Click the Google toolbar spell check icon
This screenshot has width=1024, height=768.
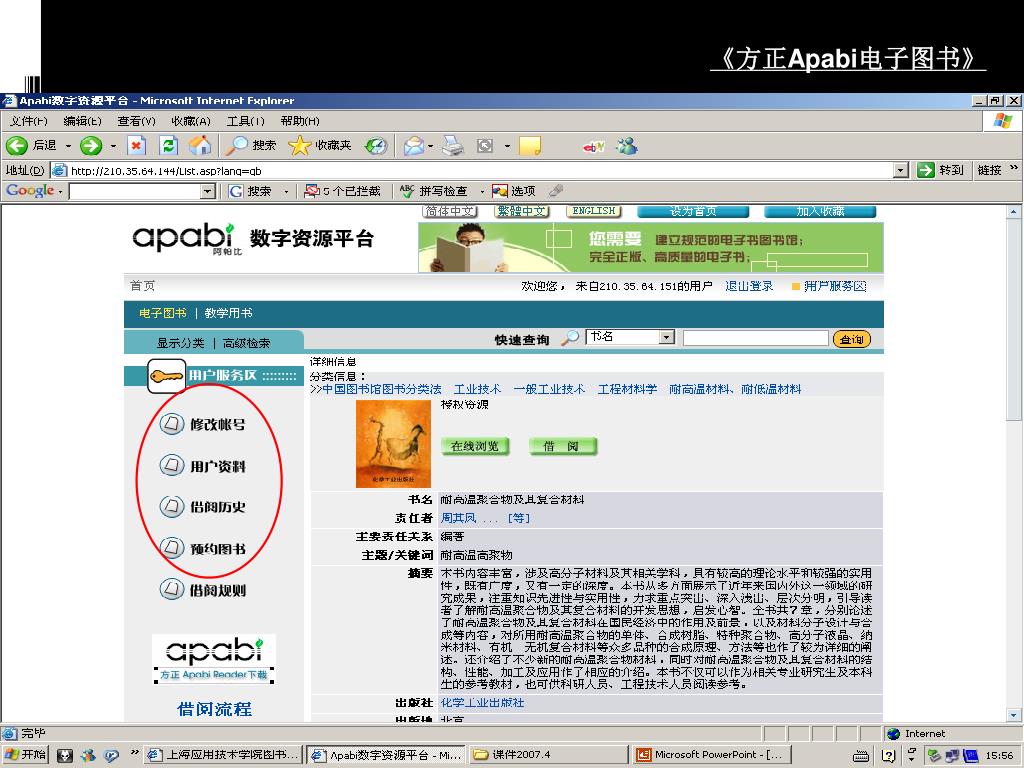(x=407, y=191)
